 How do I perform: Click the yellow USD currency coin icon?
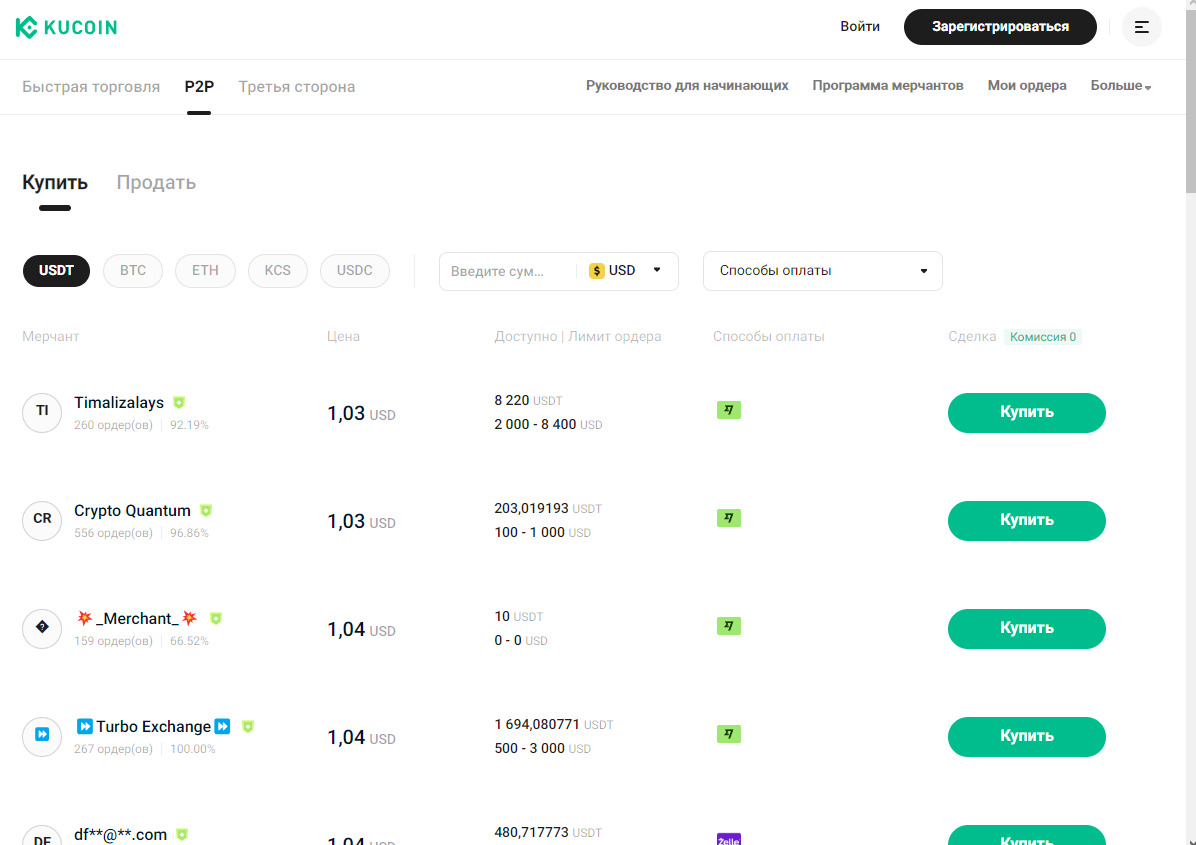(x=597, y=271)
